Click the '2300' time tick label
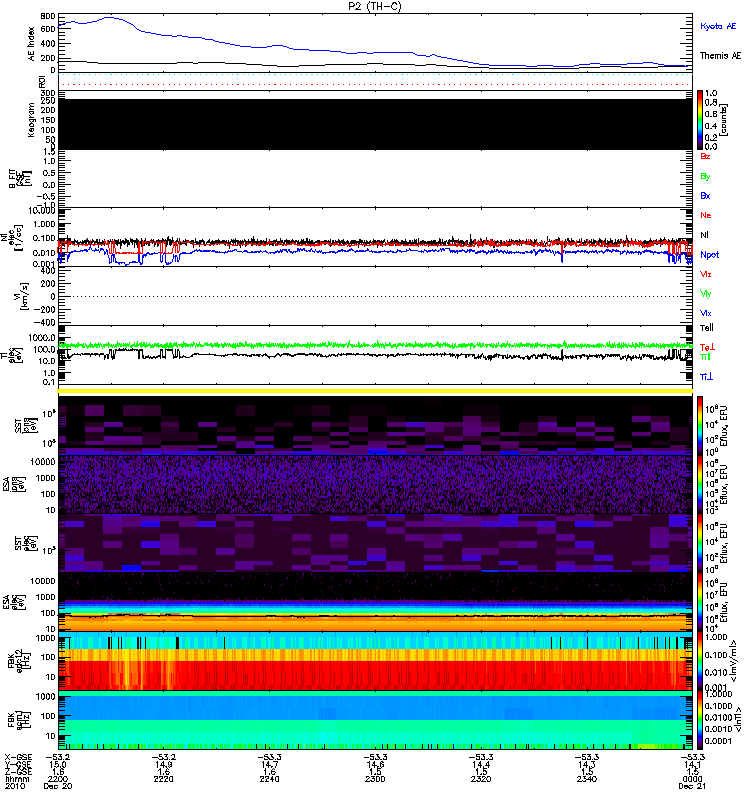Viewport: 750px width, 800px height. point(375,779)
